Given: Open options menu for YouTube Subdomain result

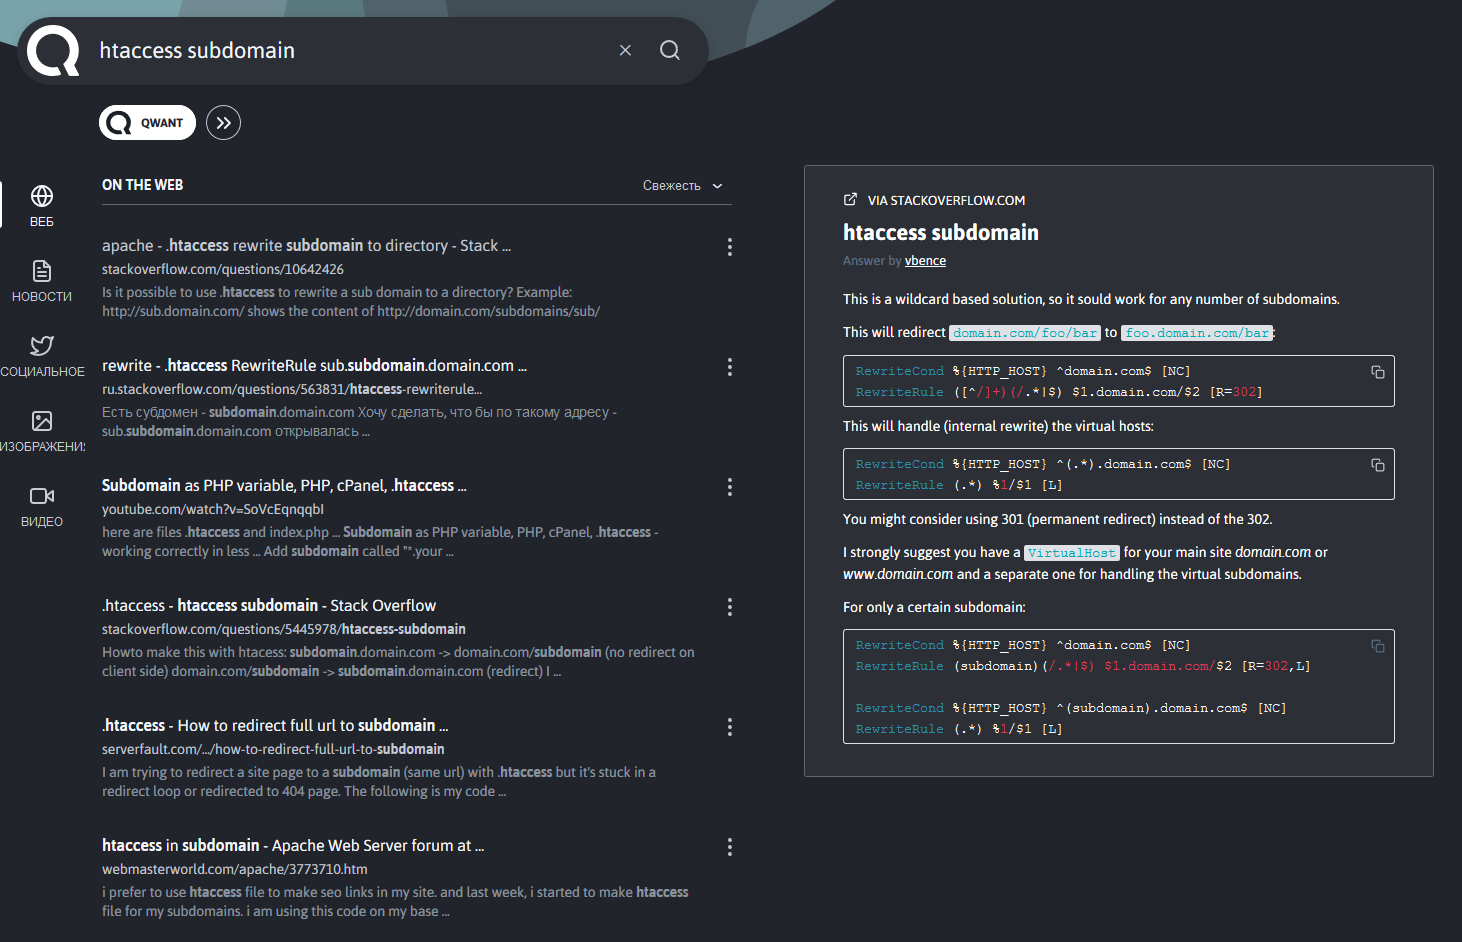Looking at the screenshot, I should point(729,487).
